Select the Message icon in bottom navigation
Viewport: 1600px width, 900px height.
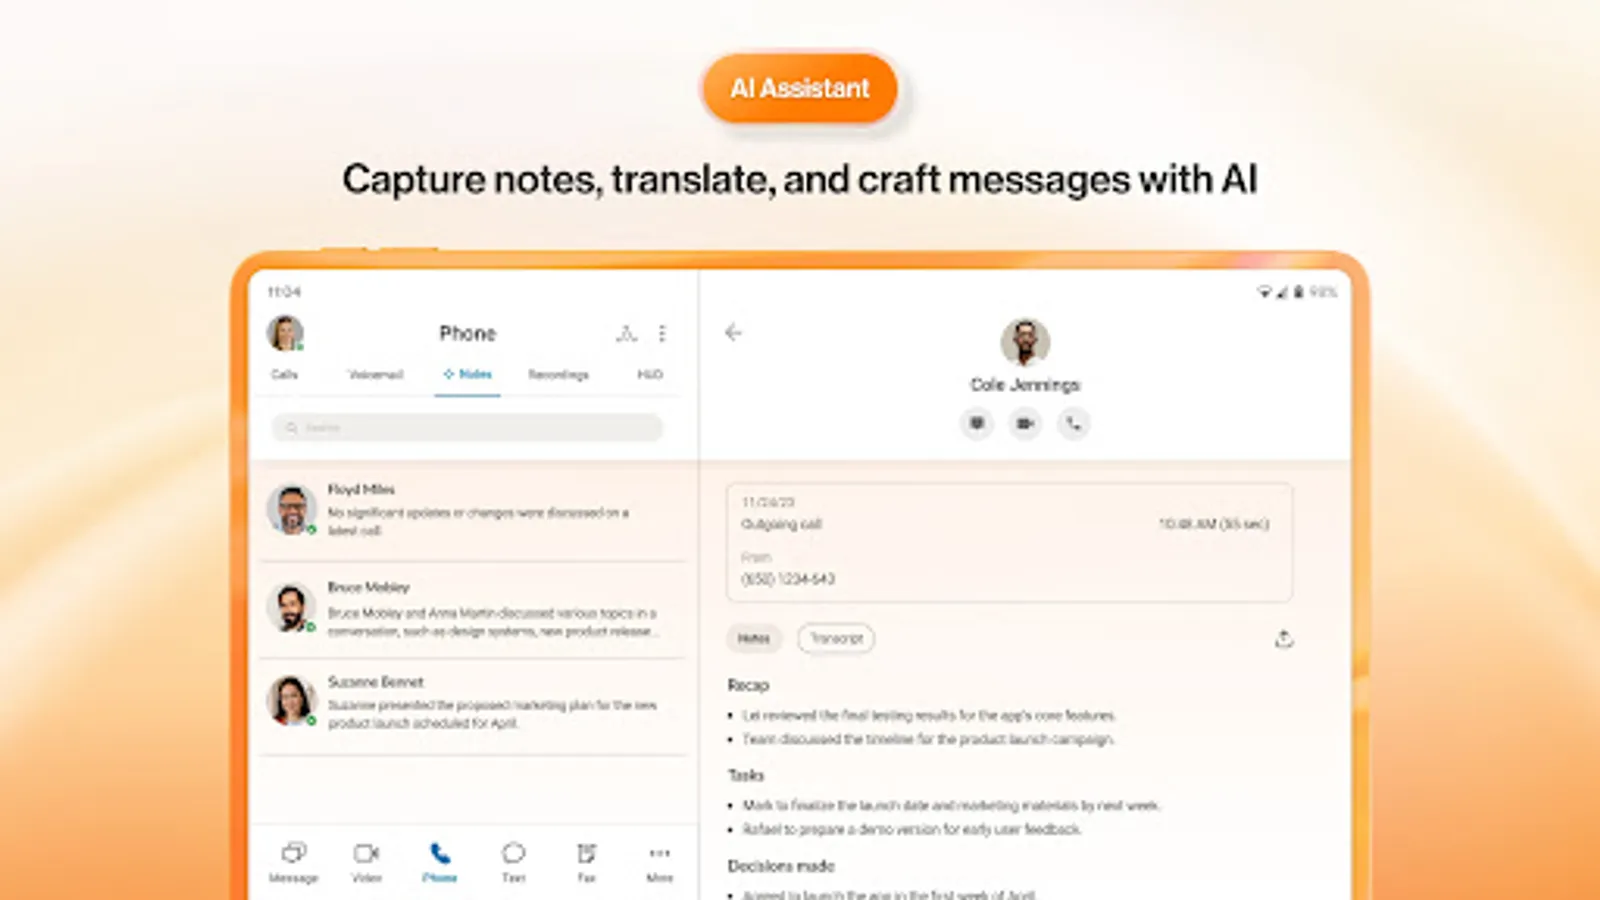(294, 860)
